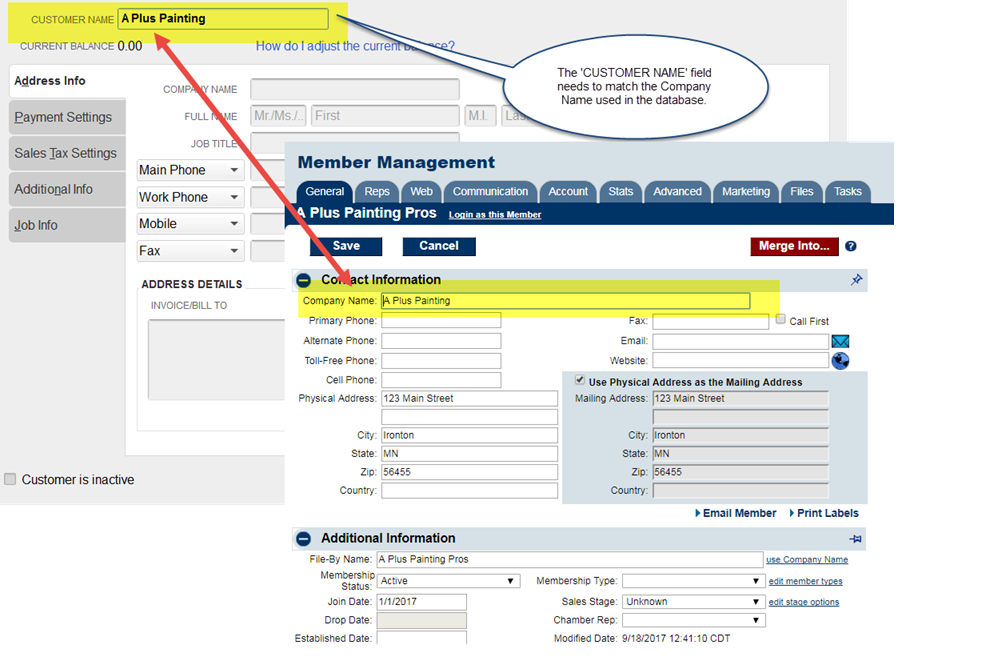Viewport: 982px width, 672px height.
Task: Switch to the Communication tab
Action: [x=490, y=191]
